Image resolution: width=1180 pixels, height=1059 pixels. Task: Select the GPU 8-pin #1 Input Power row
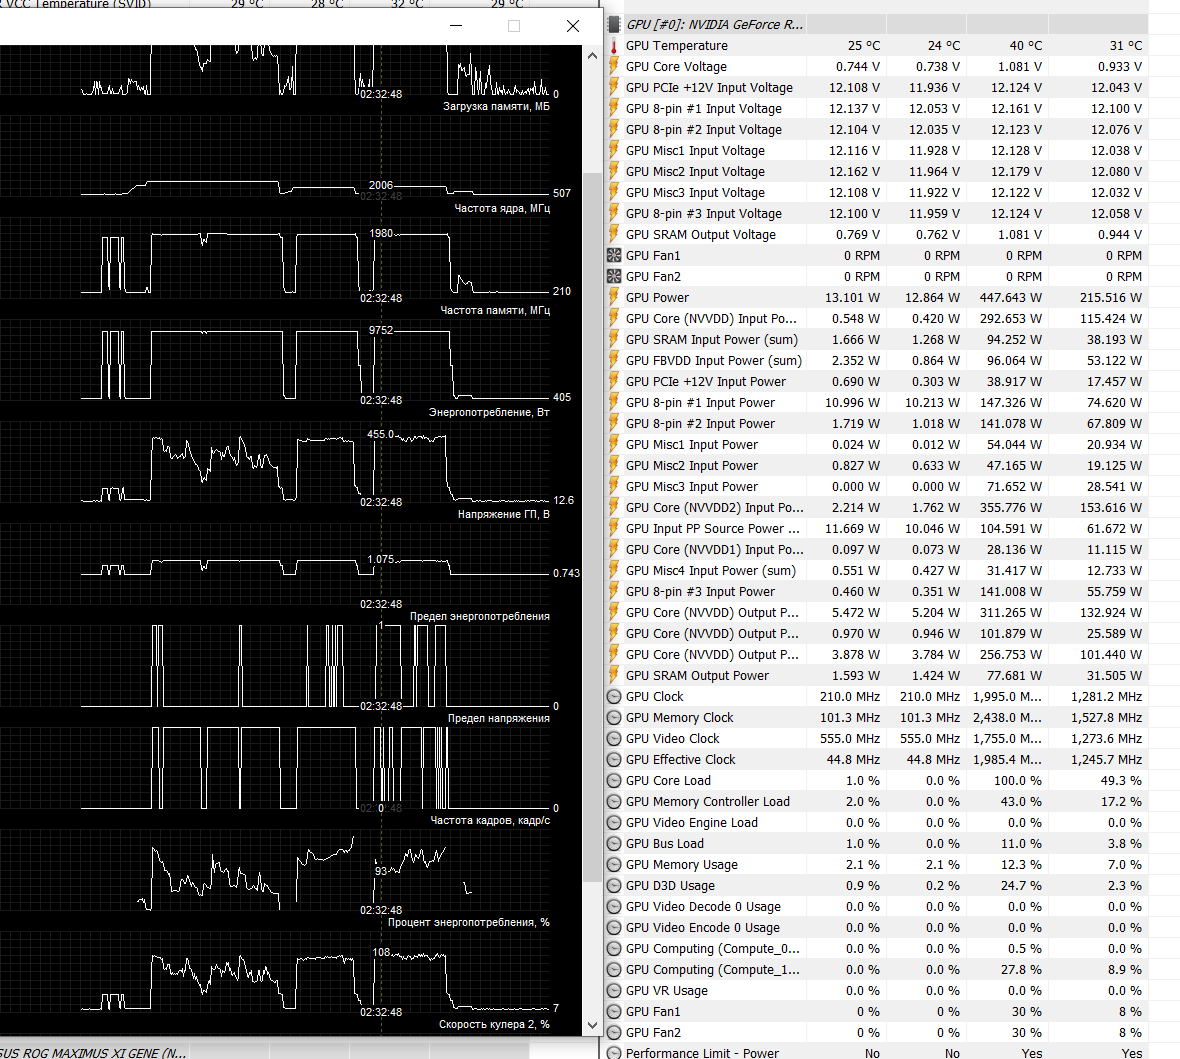[875, 403]
